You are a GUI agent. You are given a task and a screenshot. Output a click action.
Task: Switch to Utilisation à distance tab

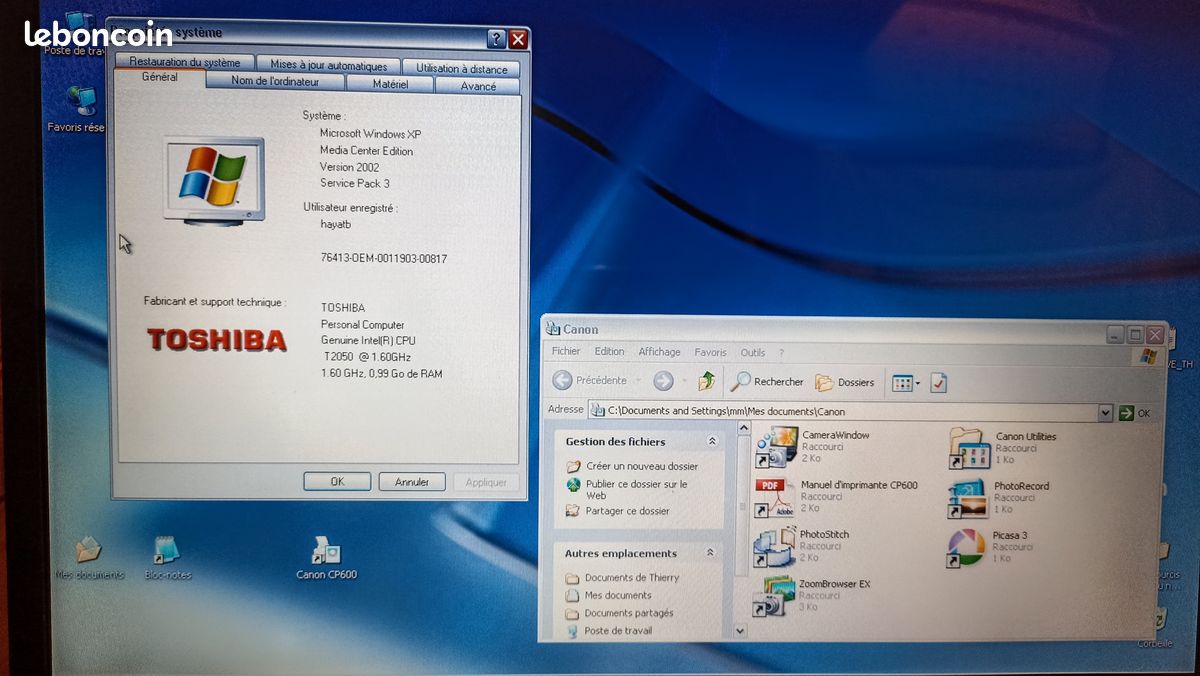pos(461,69)
